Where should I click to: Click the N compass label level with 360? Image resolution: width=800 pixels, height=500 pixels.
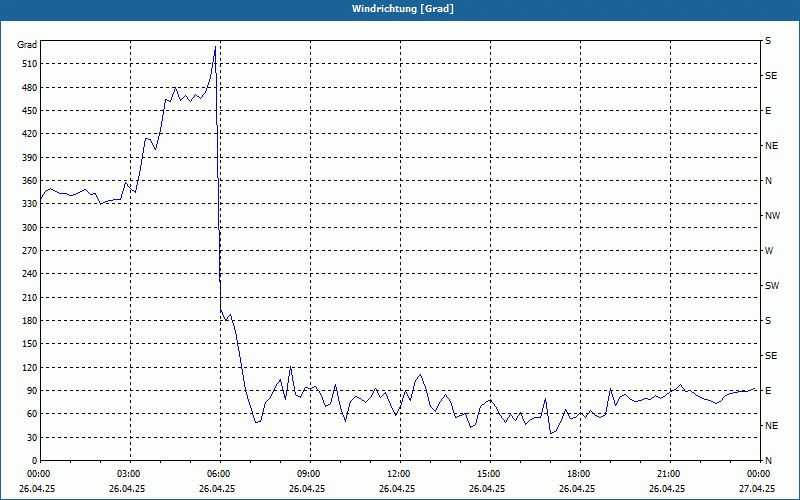tap(768, 181)
